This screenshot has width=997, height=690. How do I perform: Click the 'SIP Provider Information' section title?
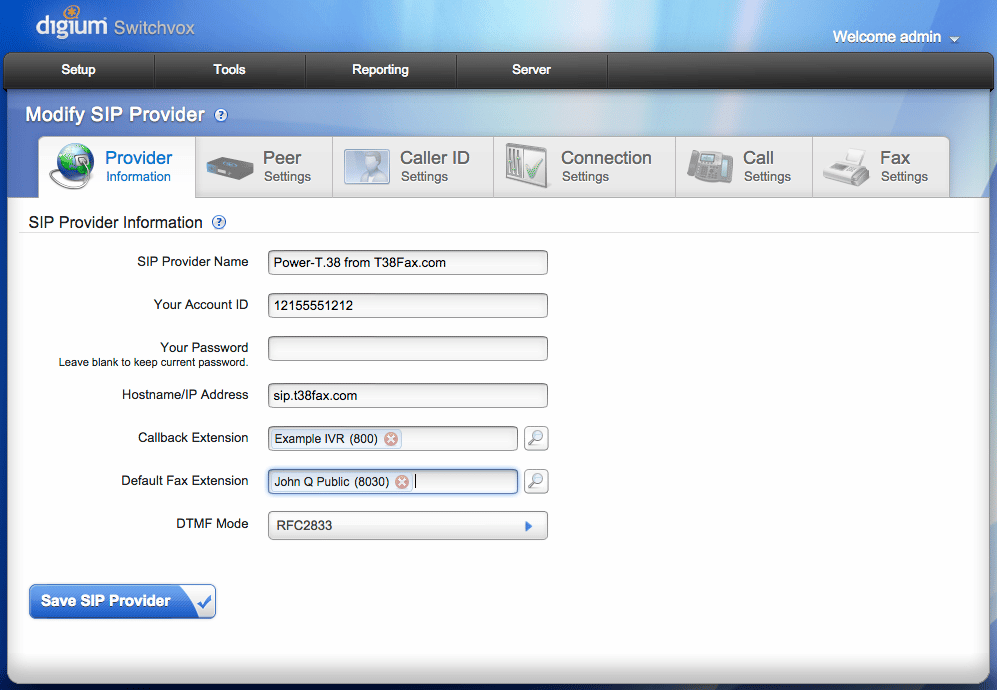(x=115, y=223)
